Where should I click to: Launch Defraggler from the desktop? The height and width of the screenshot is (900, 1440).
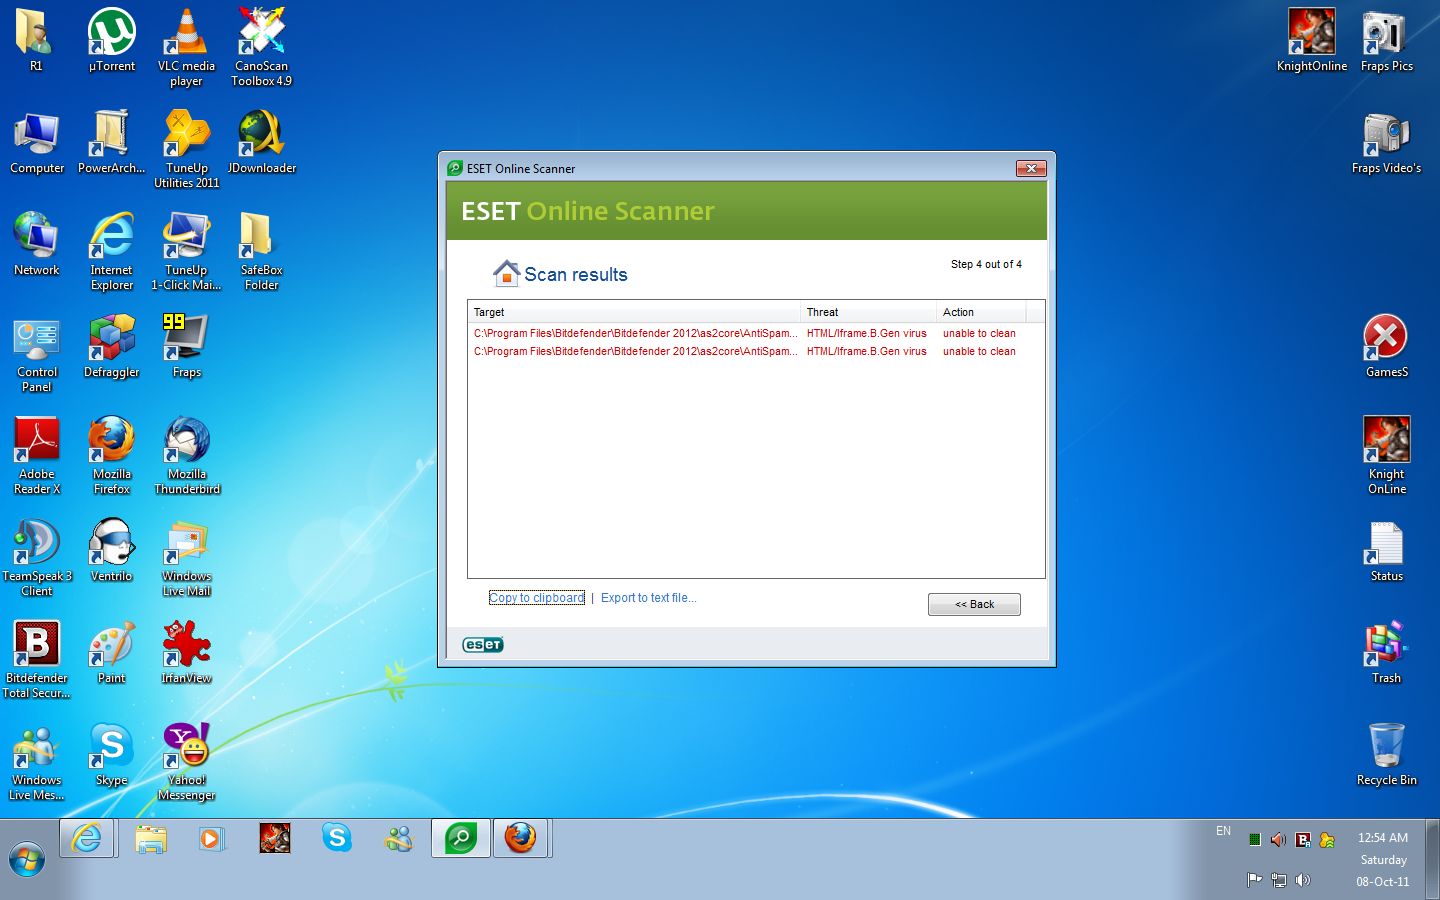point(111,347)
